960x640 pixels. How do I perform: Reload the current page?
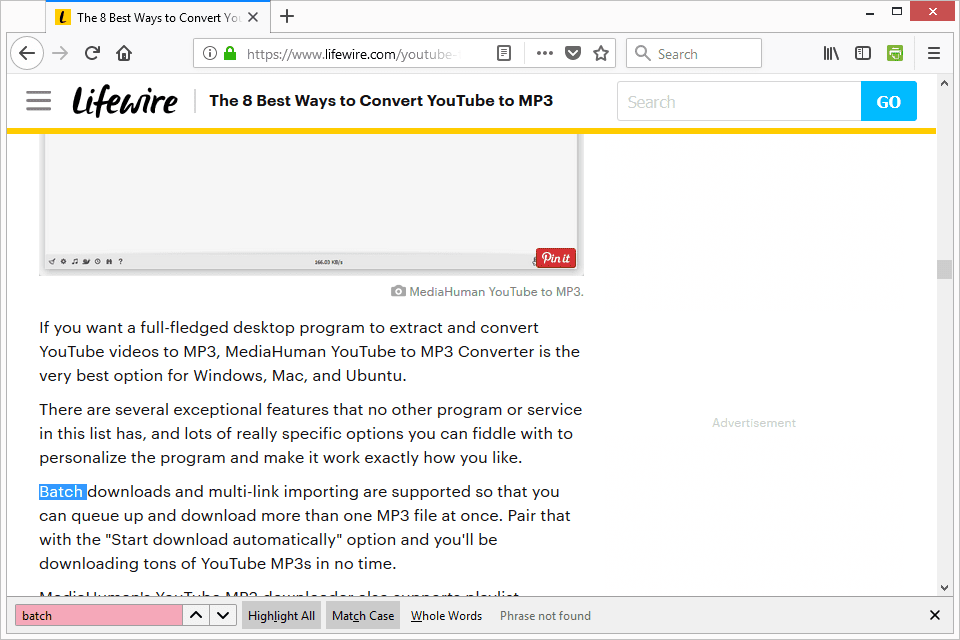point(92,54)
